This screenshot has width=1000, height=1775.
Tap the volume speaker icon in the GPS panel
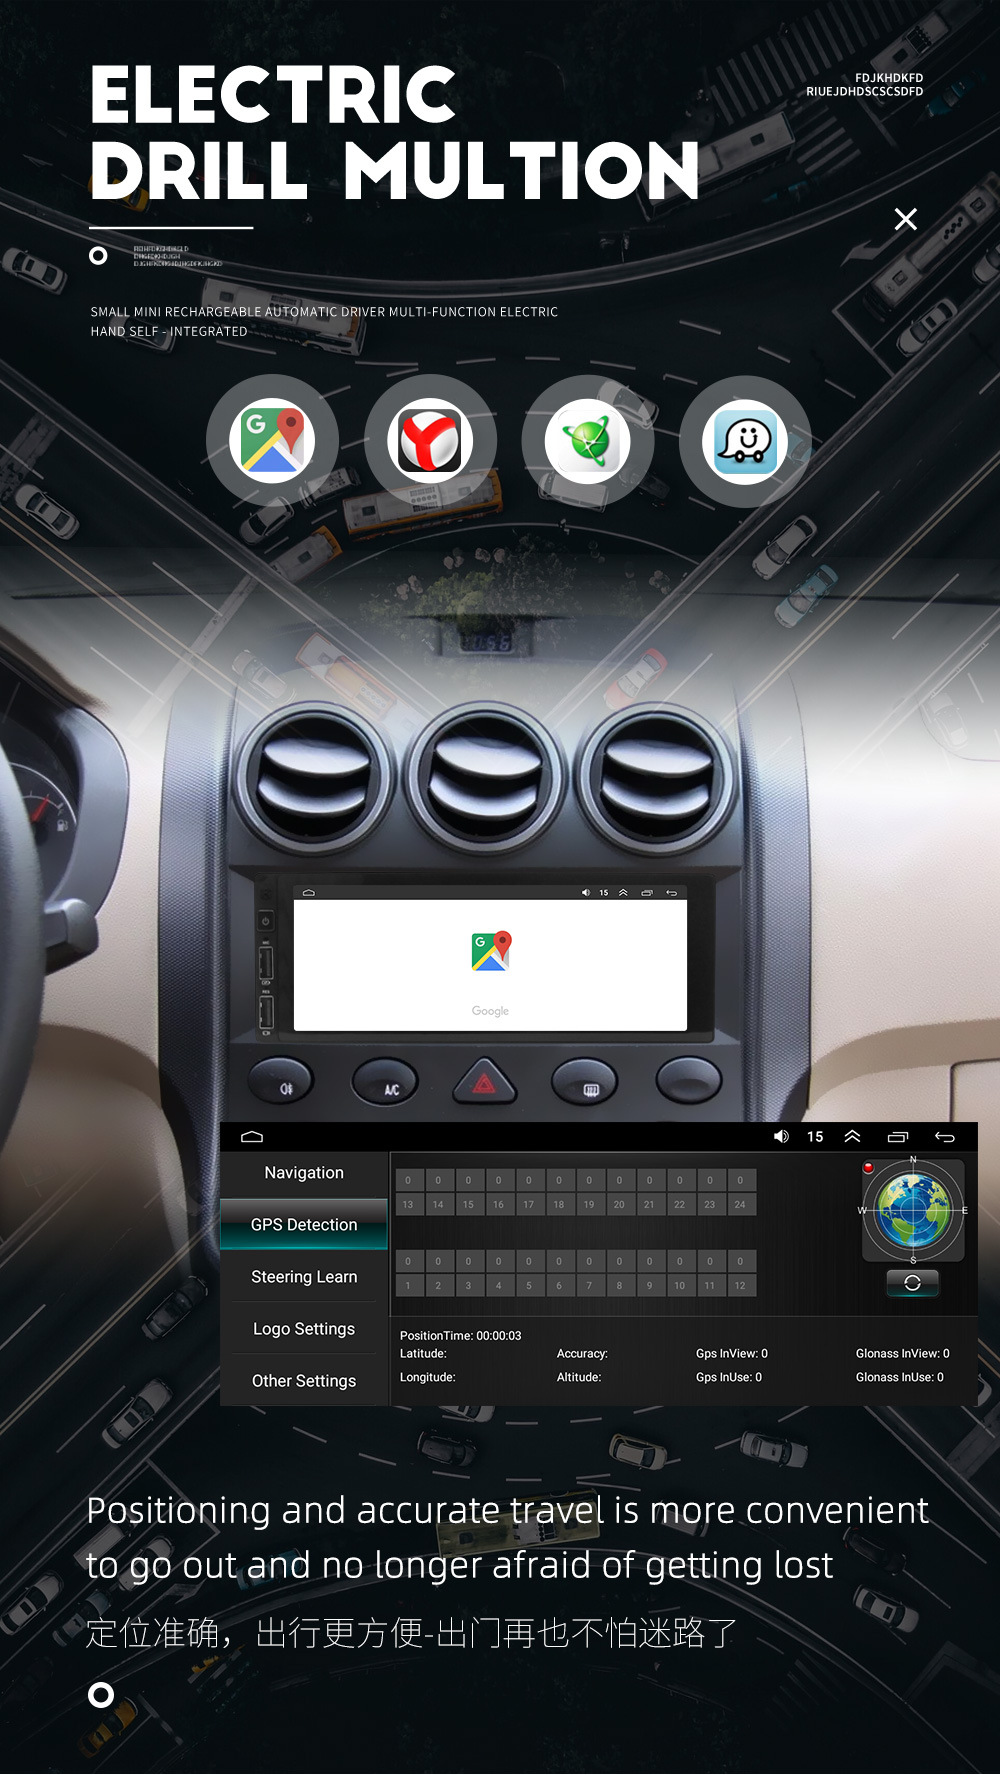point(781,1137)
